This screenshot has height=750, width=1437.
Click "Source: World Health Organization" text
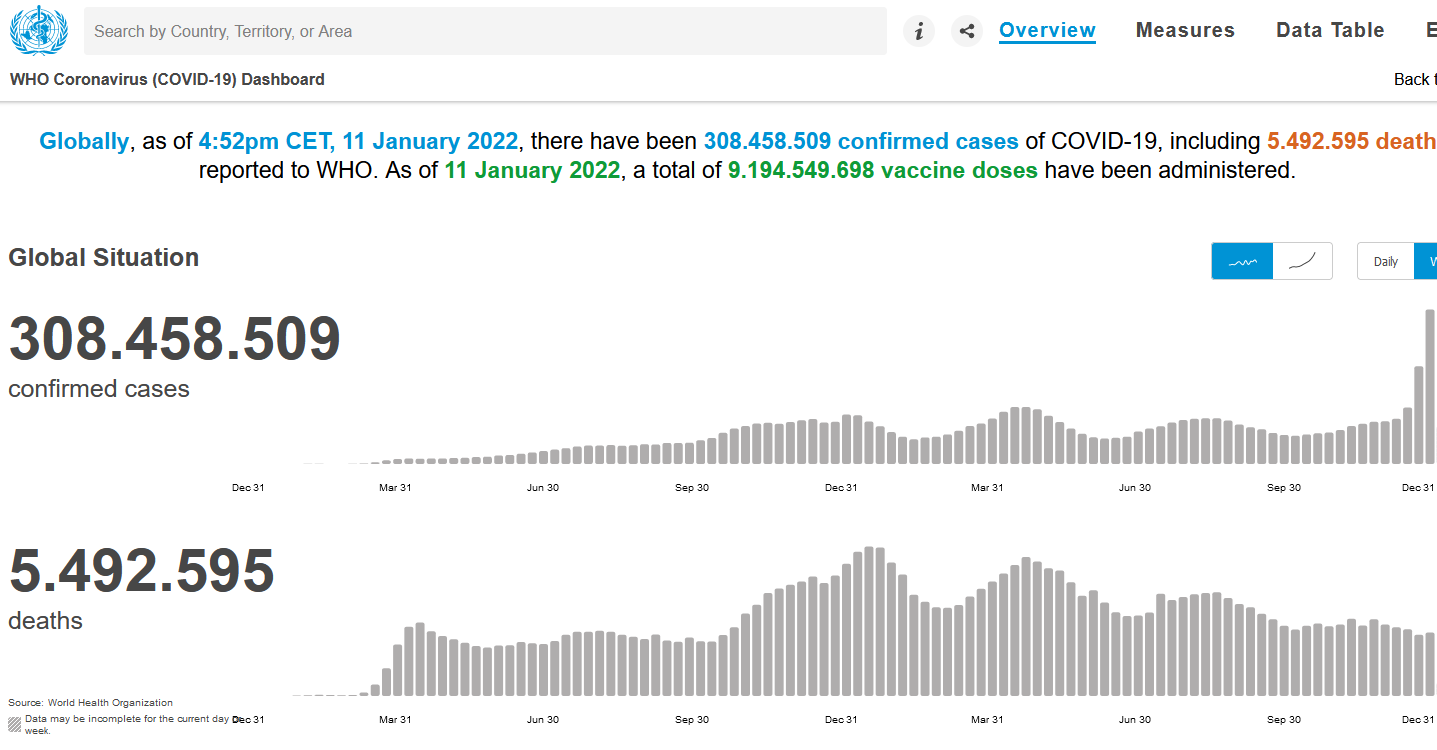91,703
